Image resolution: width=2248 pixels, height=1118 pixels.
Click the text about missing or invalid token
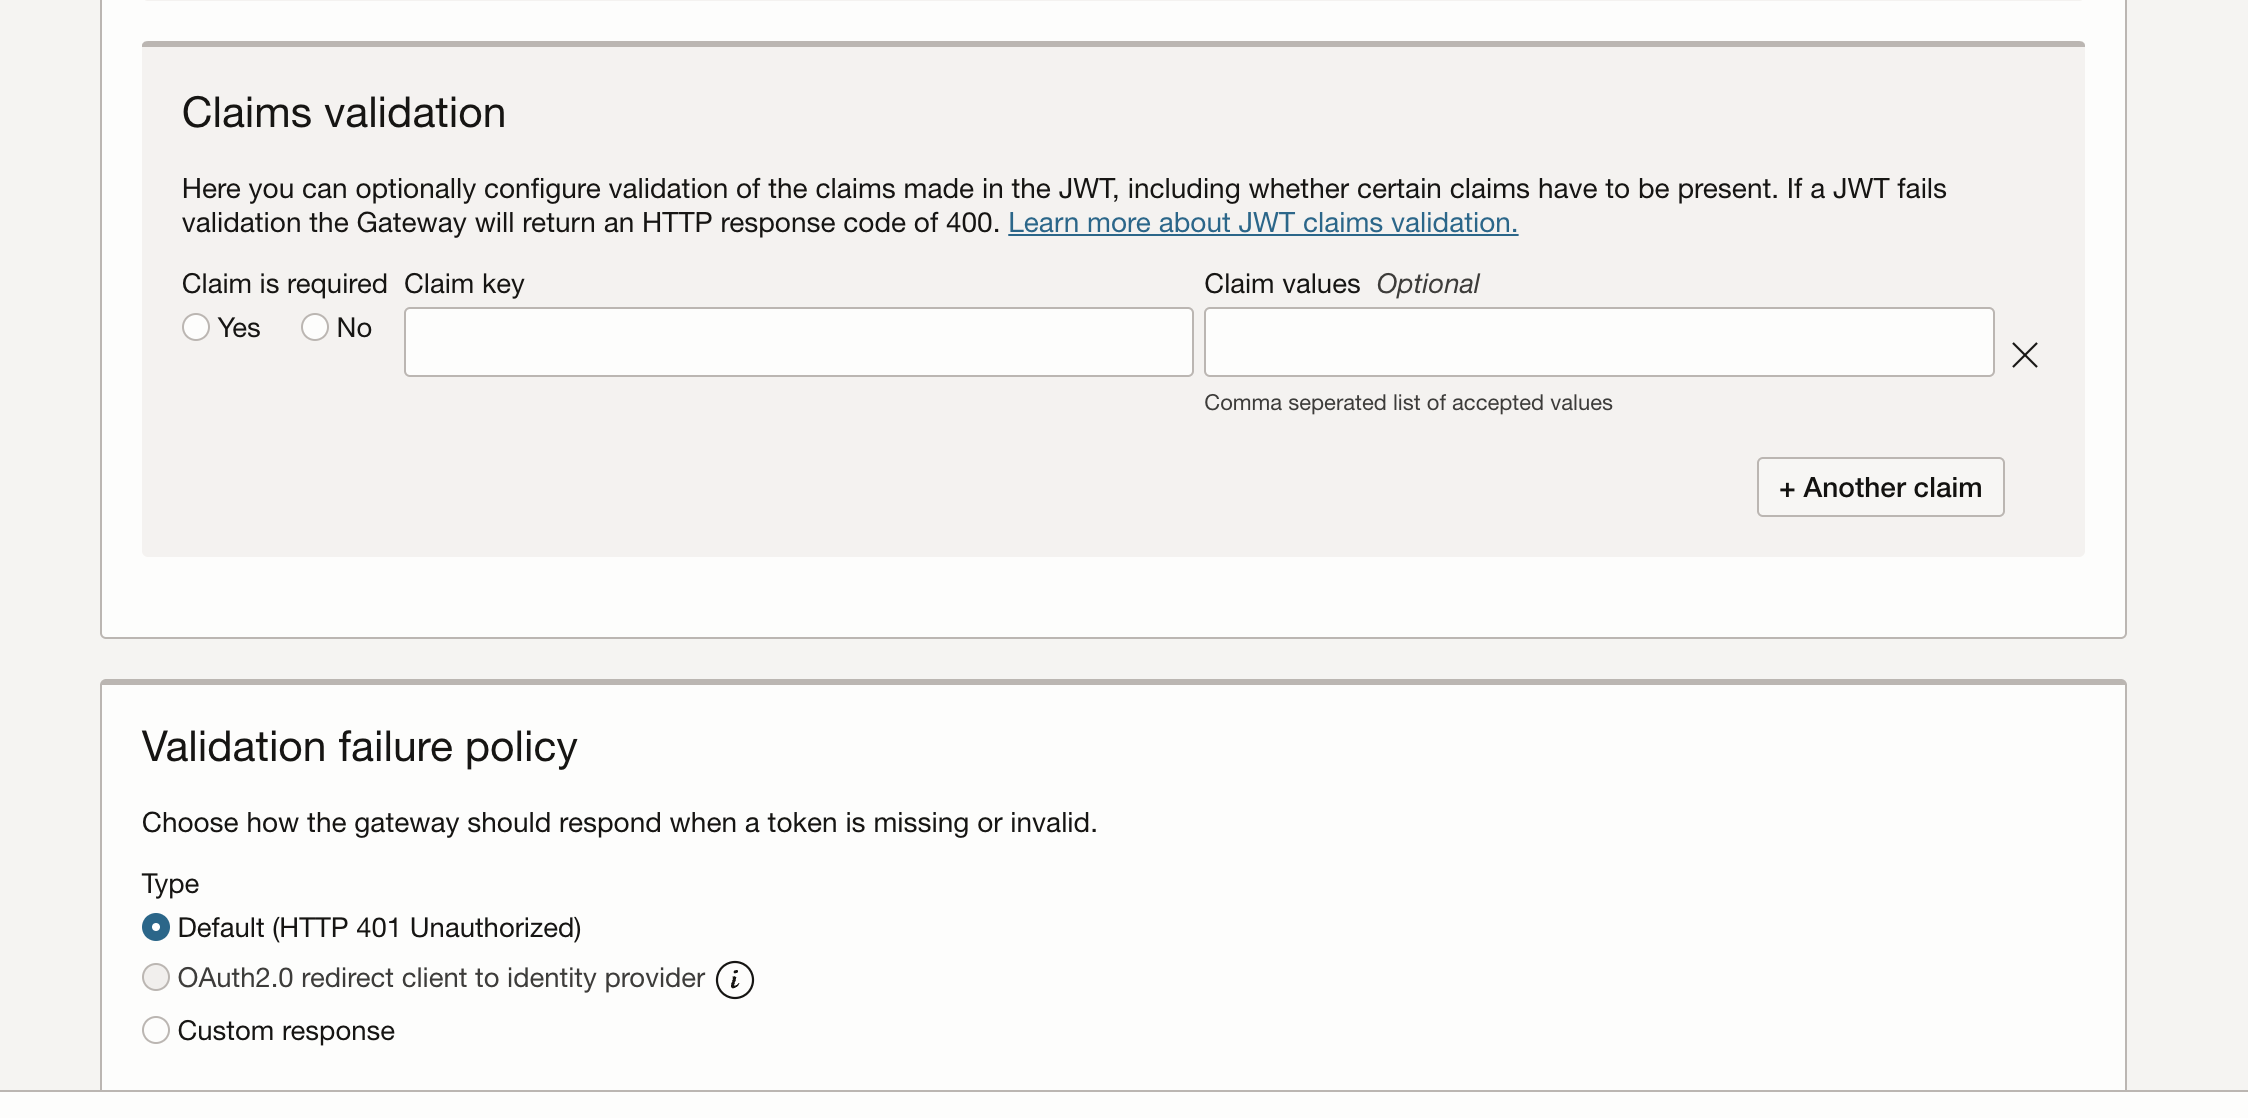[x=619, y=823]
